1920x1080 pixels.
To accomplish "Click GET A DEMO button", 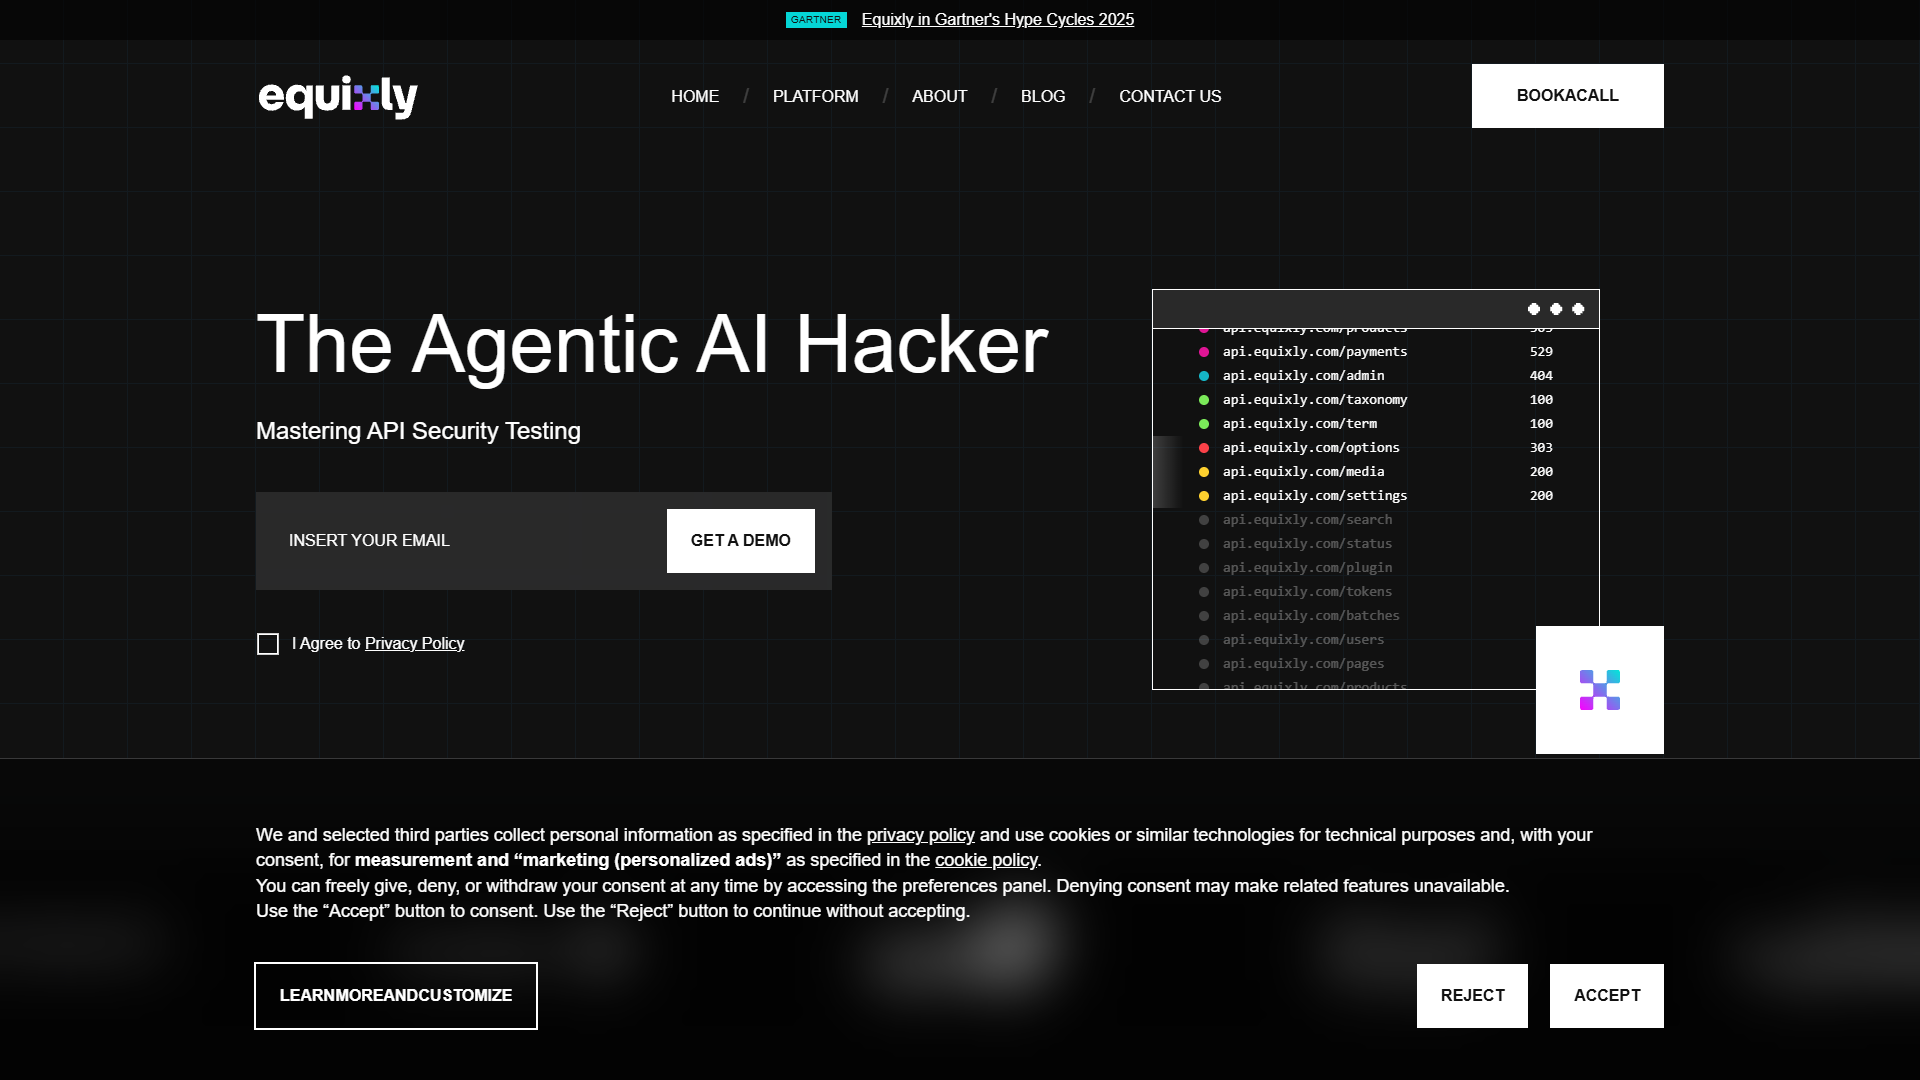I will coord(740,541).
